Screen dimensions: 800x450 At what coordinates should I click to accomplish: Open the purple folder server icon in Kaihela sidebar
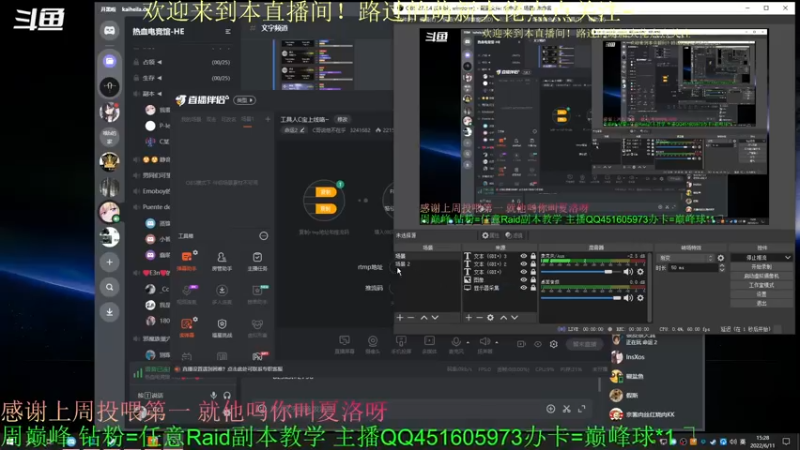click(x=109, y=61)
